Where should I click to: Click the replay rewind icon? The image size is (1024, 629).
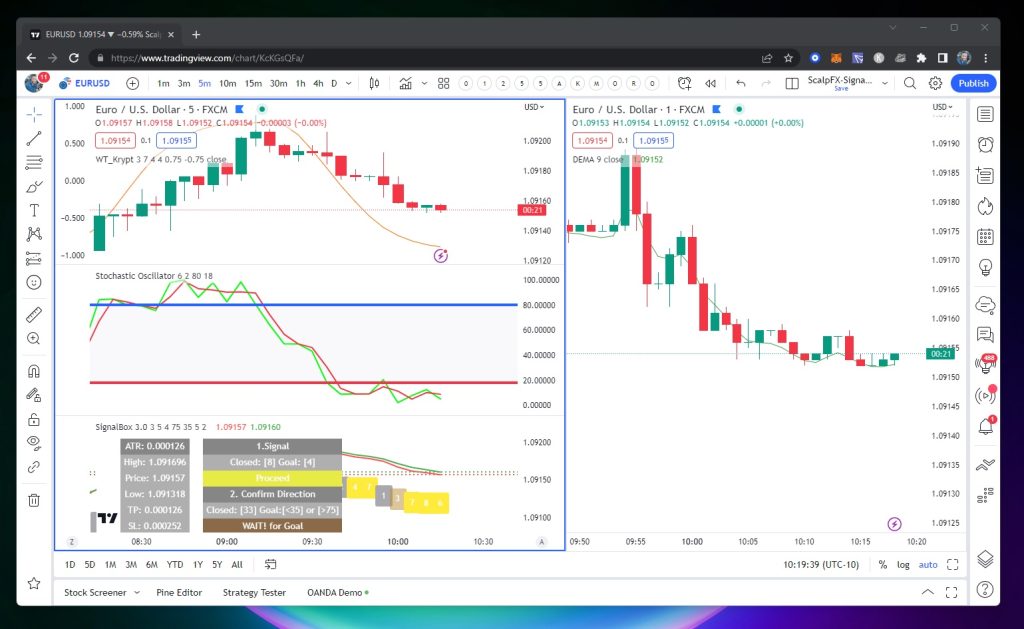[711, 83]
